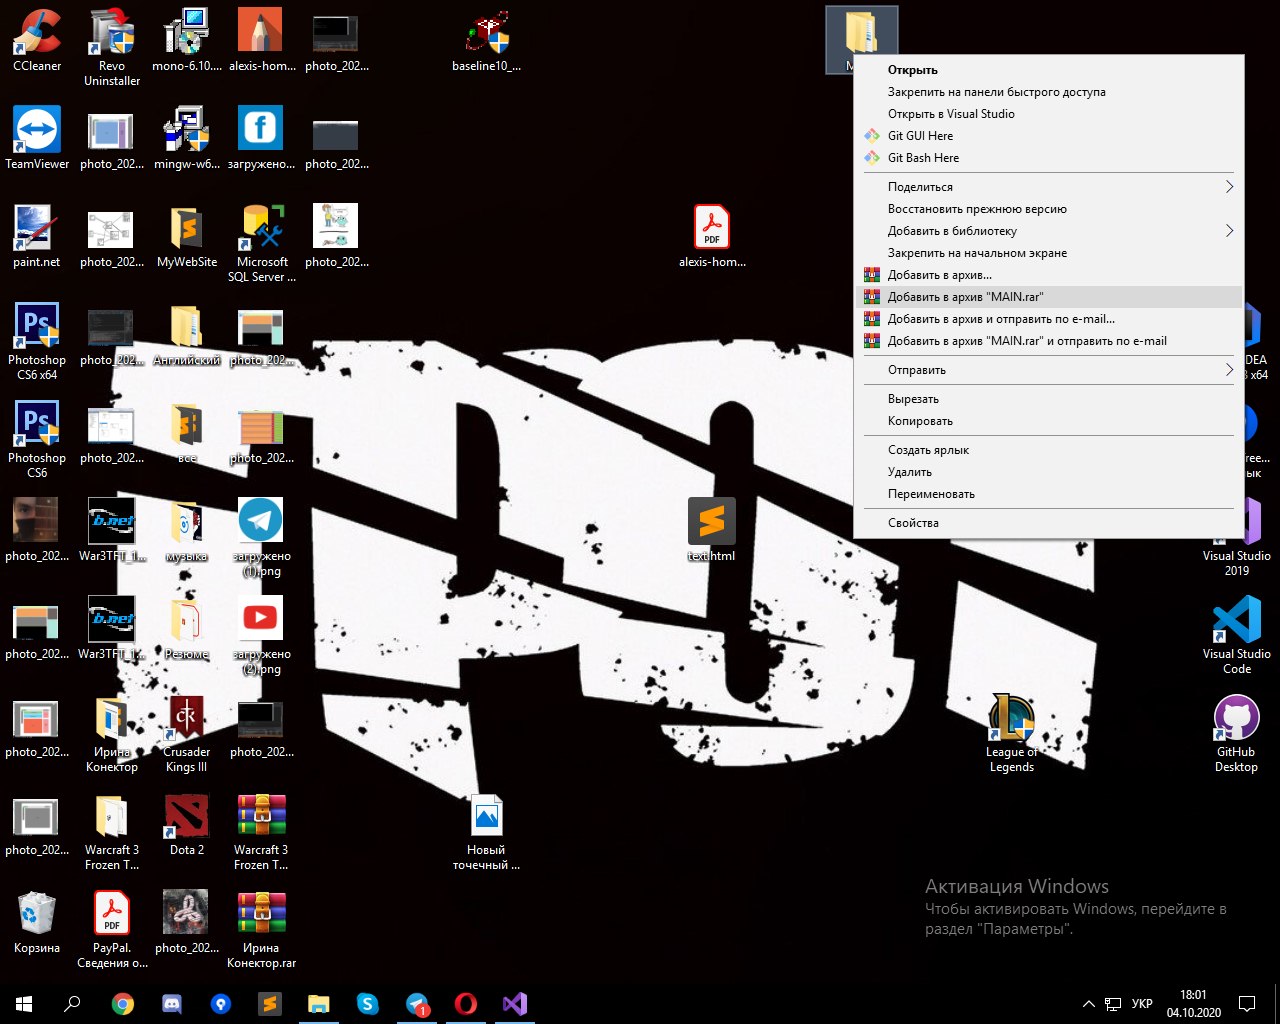Choose Вырезать from the context menu
Image resolution: width=1280 pixels, height=1024 pixels.
click(1049, 399)
